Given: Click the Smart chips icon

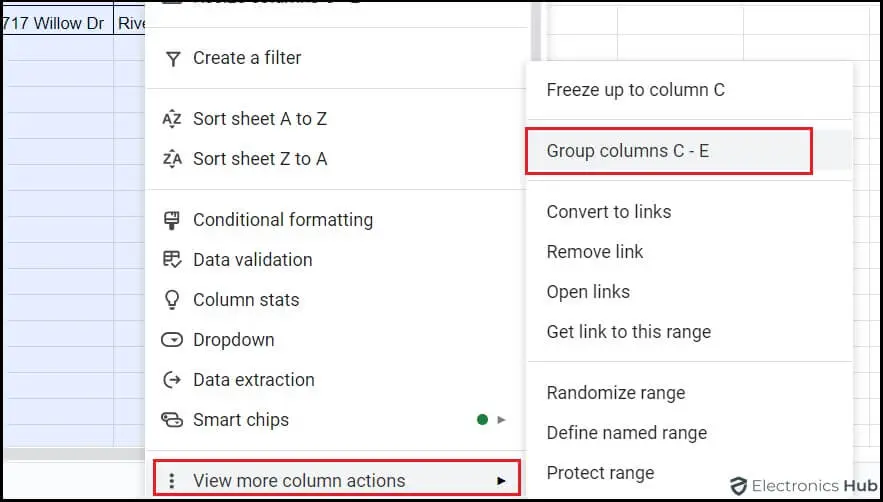Looking at the screenshot, I should (172, 420).
